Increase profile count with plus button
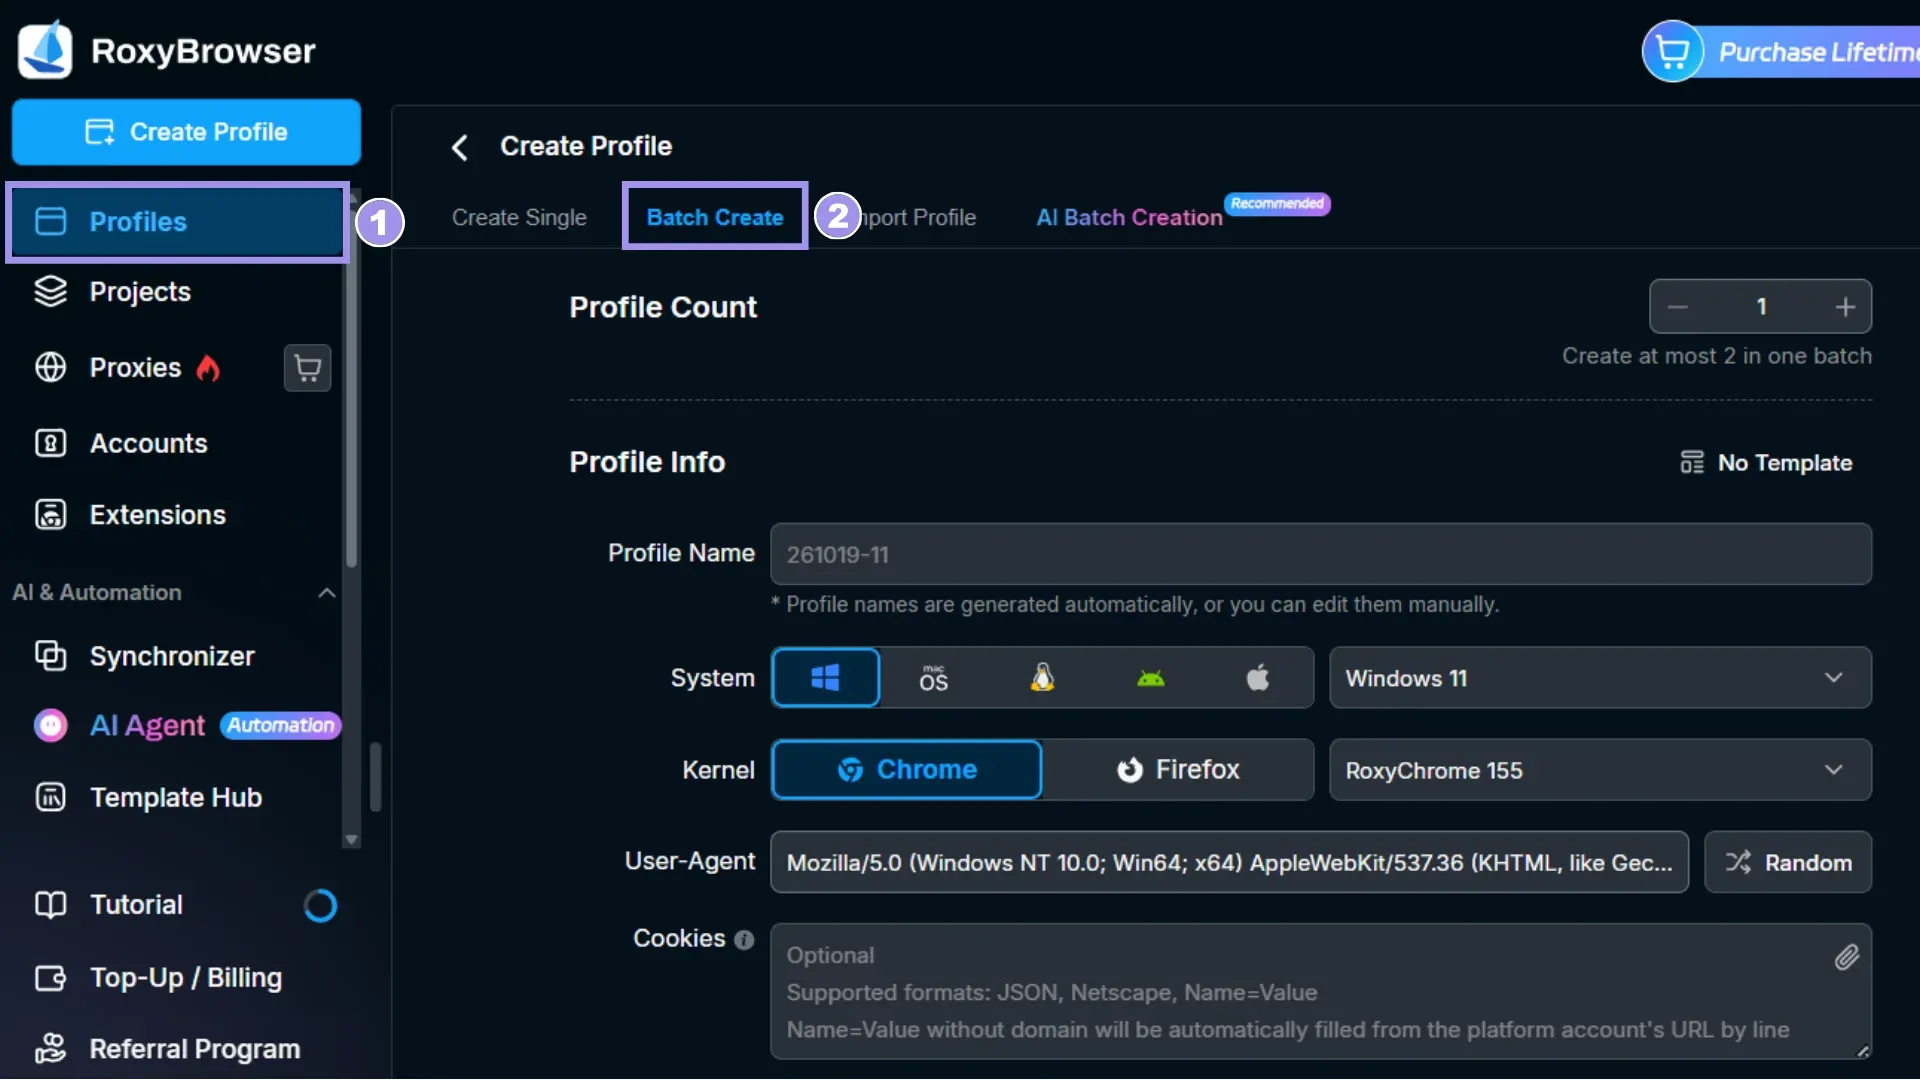The height and width of the screenshot is (1080, 1920). pyautogui.click(x=1845, y=307)
